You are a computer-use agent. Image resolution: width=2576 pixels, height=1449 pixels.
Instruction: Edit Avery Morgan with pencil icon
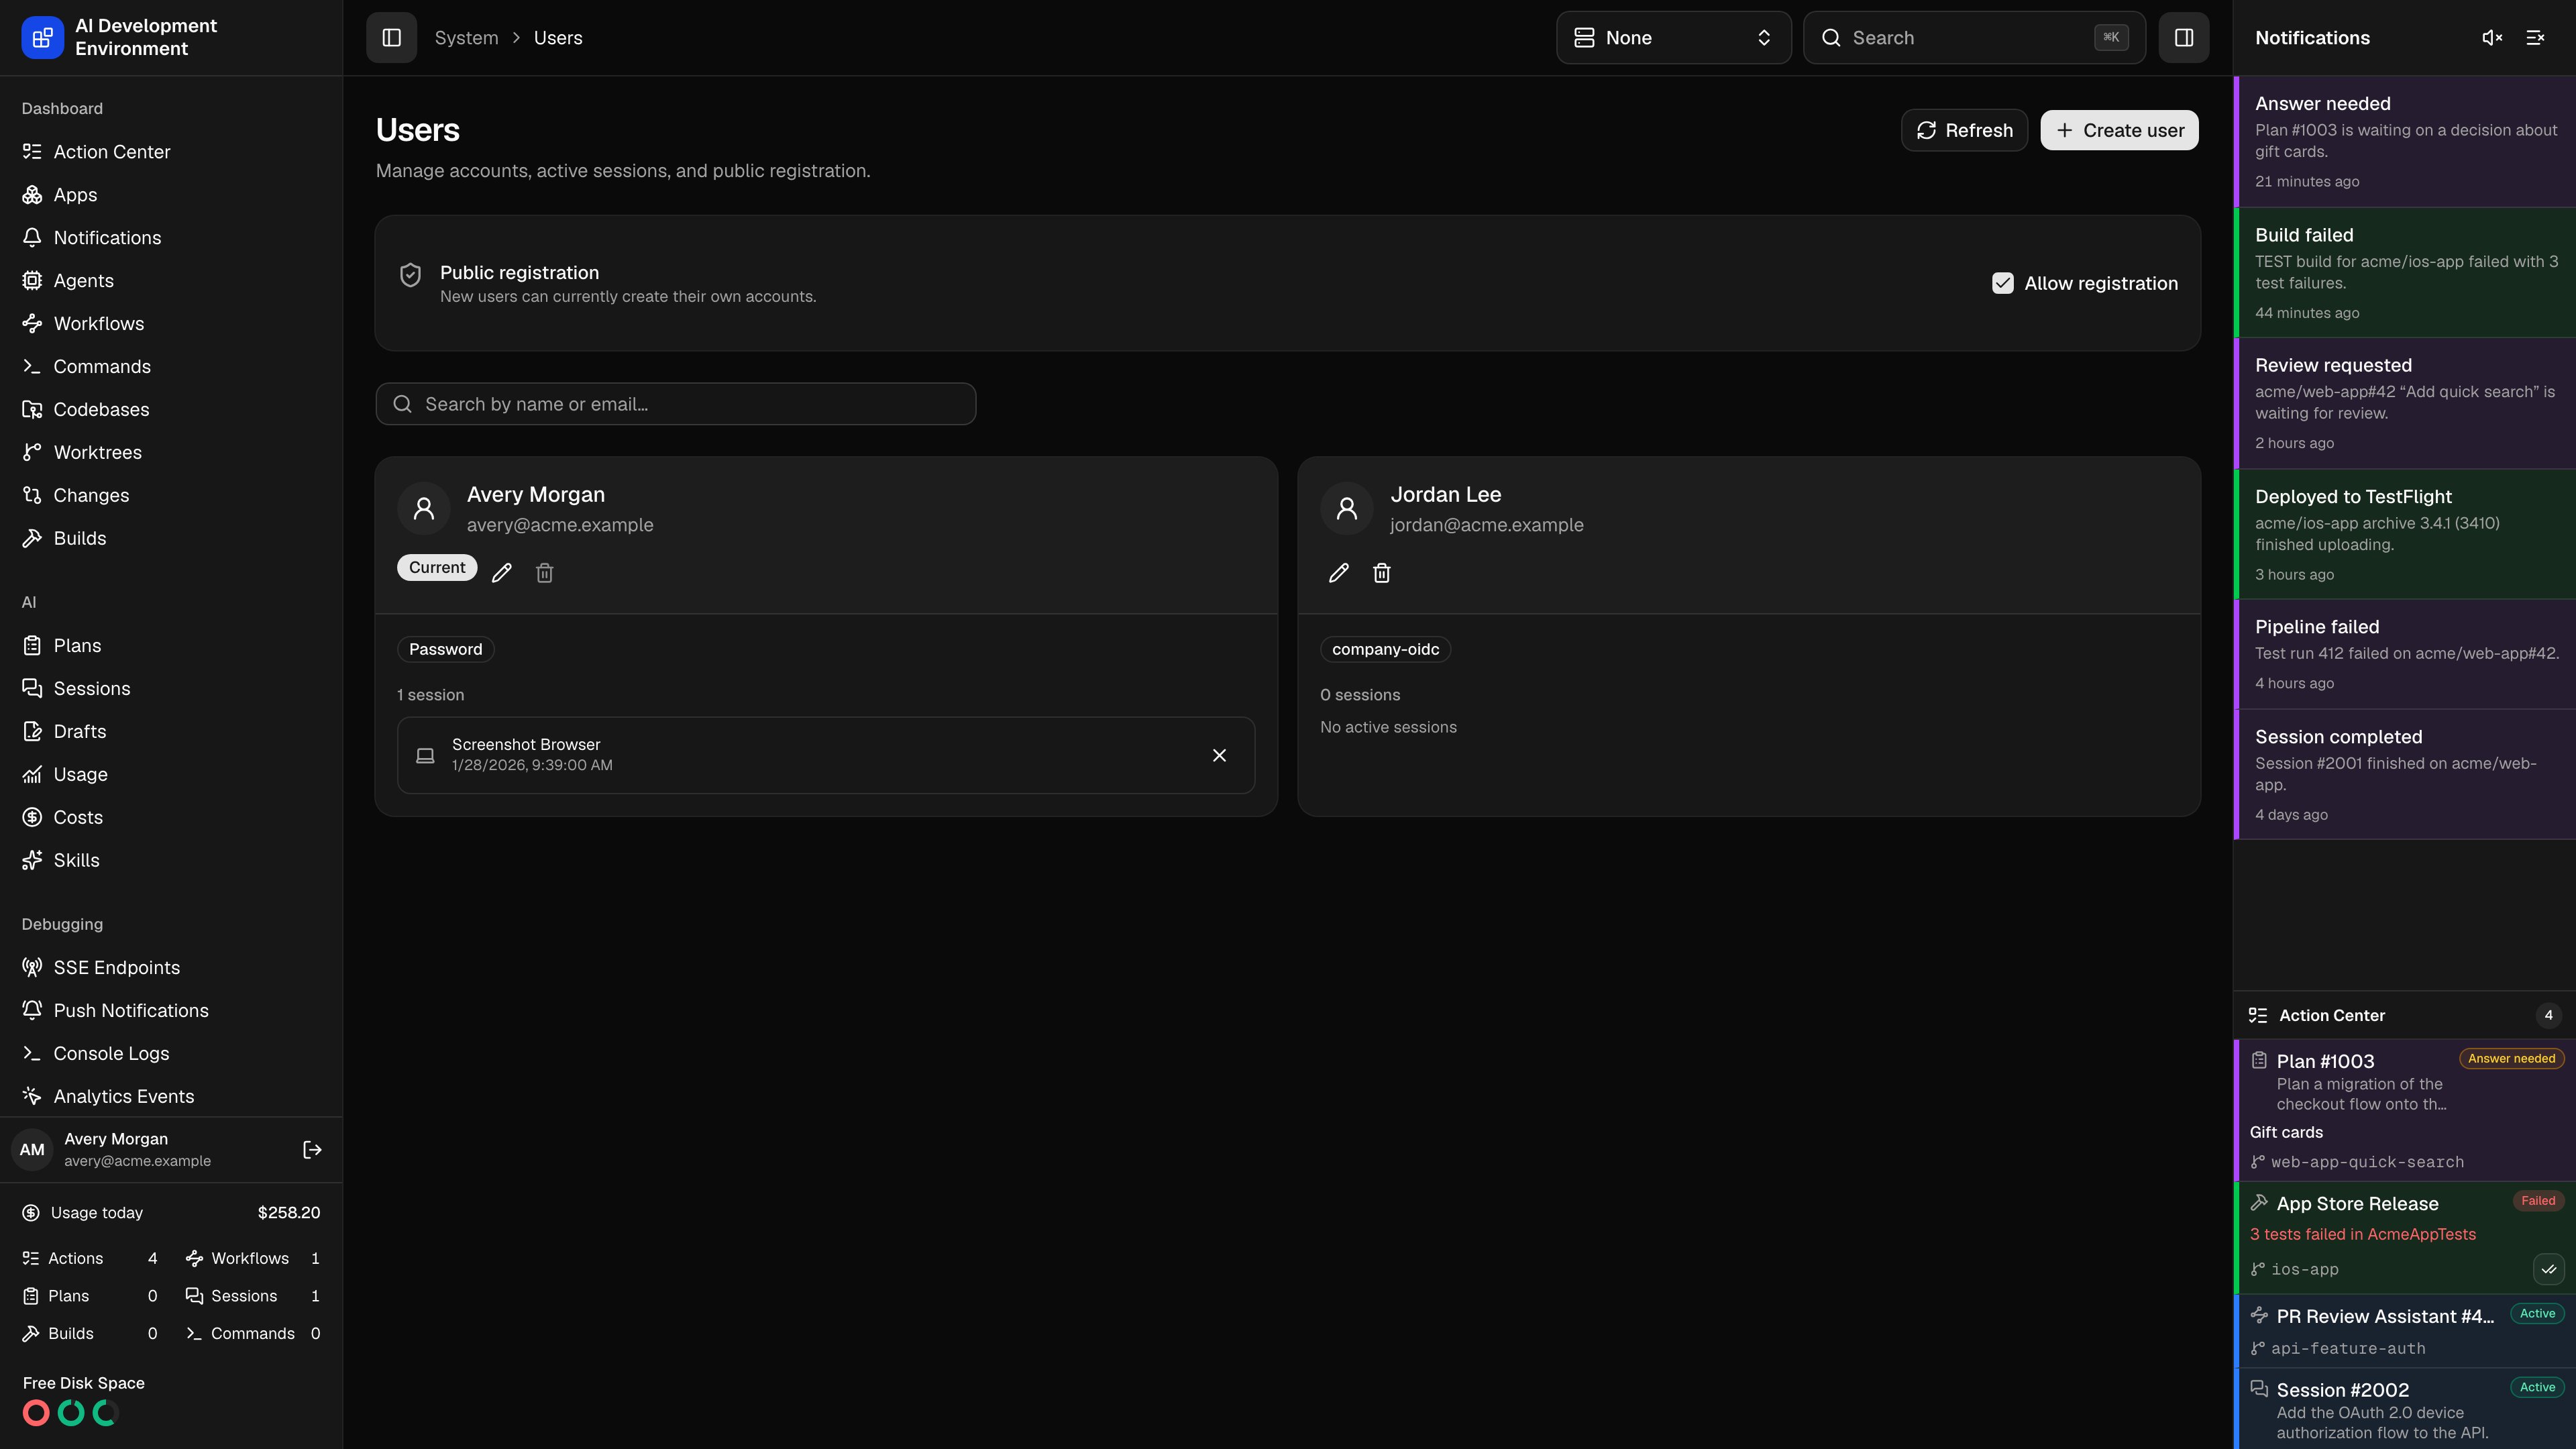tap(502, 573)
